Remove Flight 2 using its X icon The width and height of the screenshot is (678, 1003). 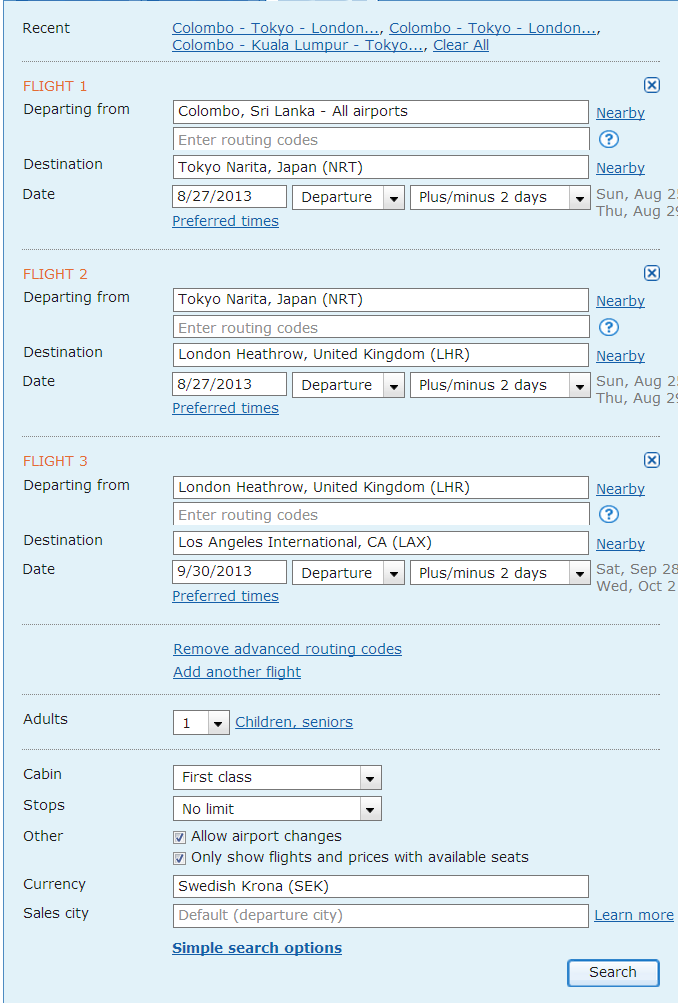click(x=651, y=273)
